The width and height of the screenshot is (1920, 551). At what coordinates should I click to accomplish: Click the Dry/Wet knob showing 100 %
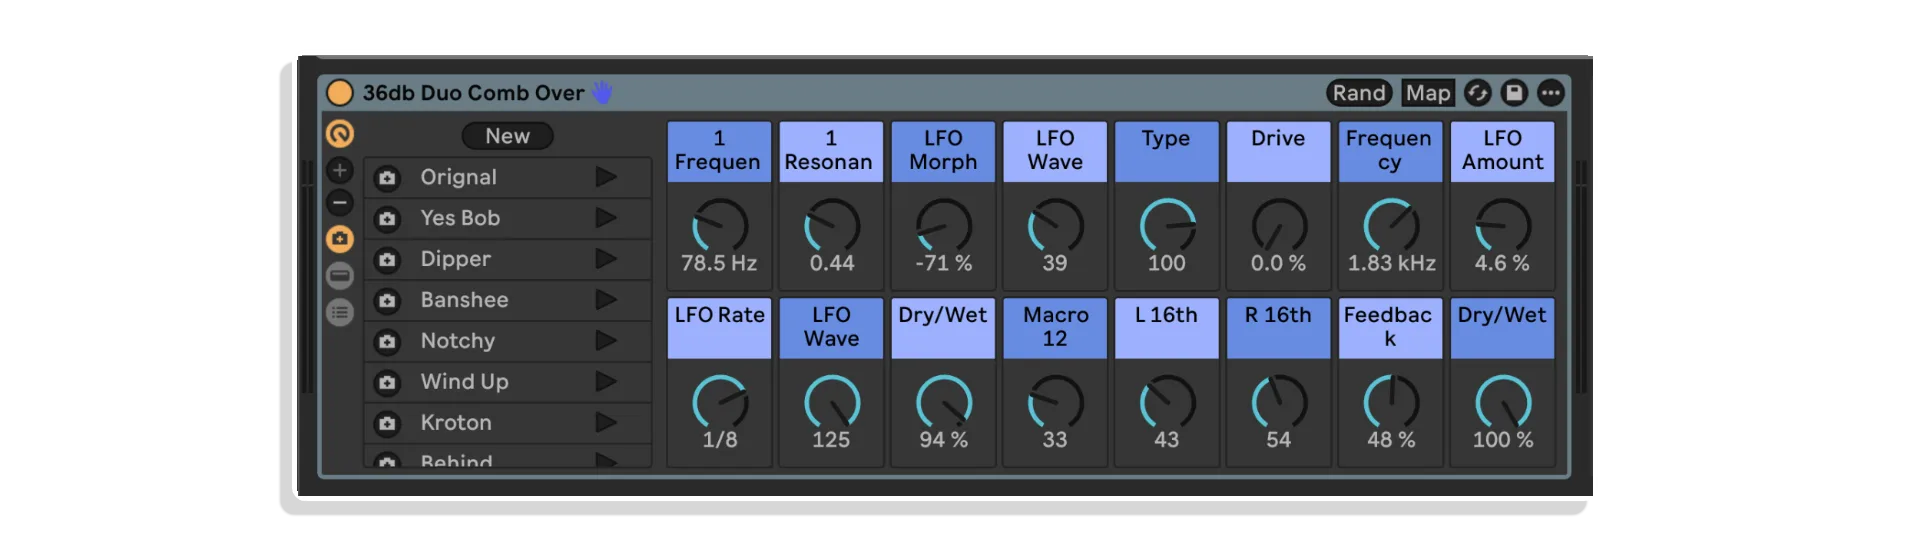coord(1503,402)
